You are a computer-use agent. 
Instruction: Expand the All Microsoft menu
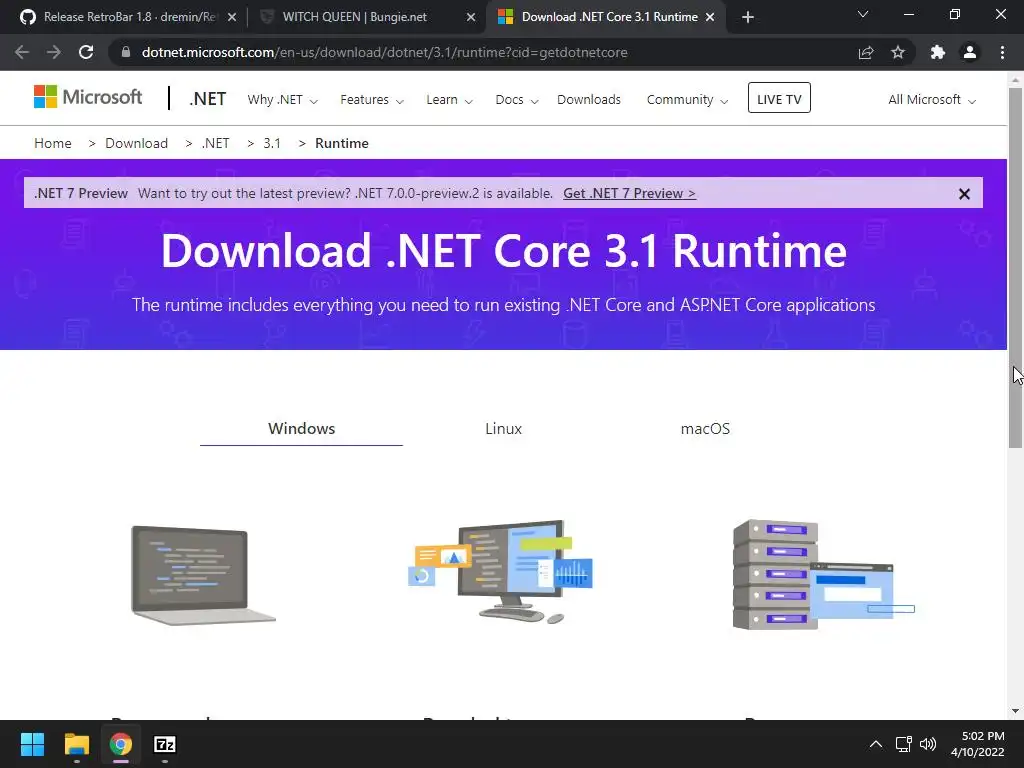(932, 99)
